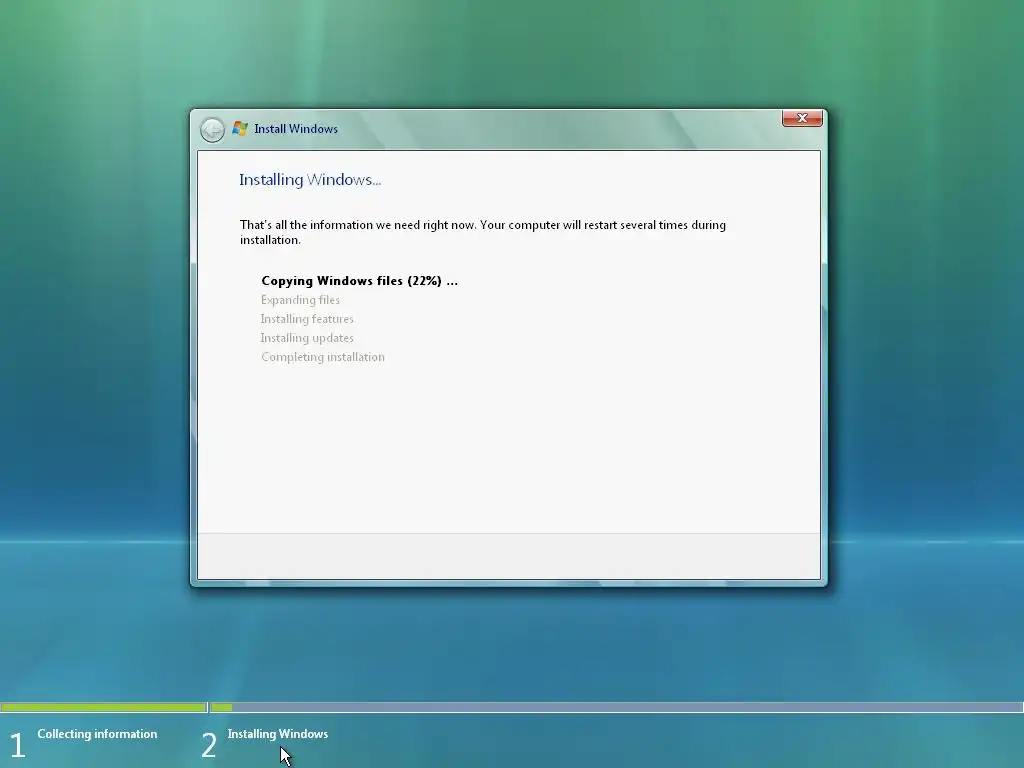Click the completed green stage 1 progress bar
1024x768 pixels.
point(103,707)
